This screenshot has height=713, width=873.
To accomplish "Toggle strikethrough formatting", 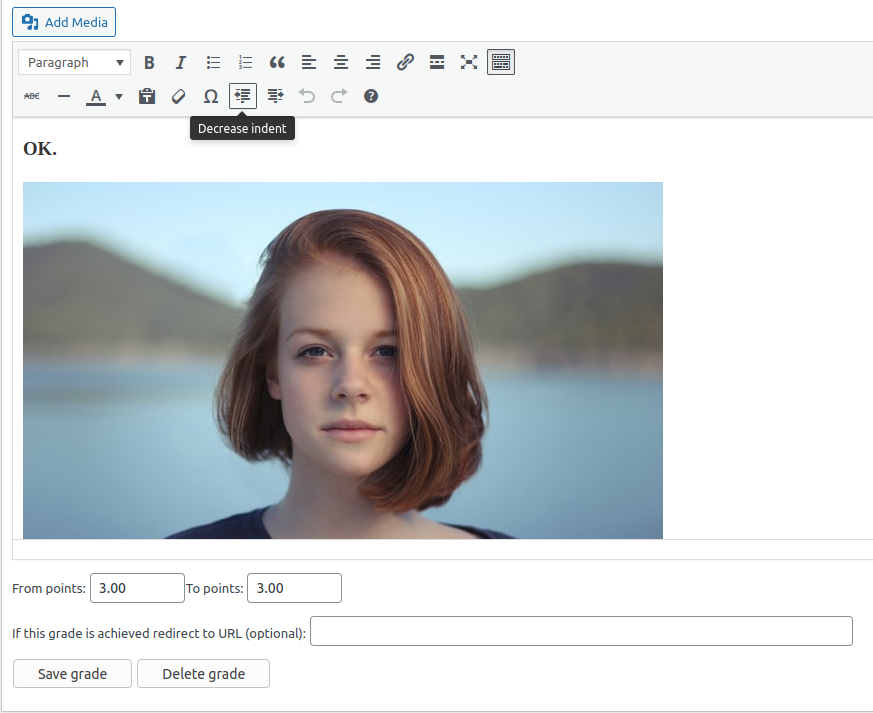I will [x=32, y=97].
